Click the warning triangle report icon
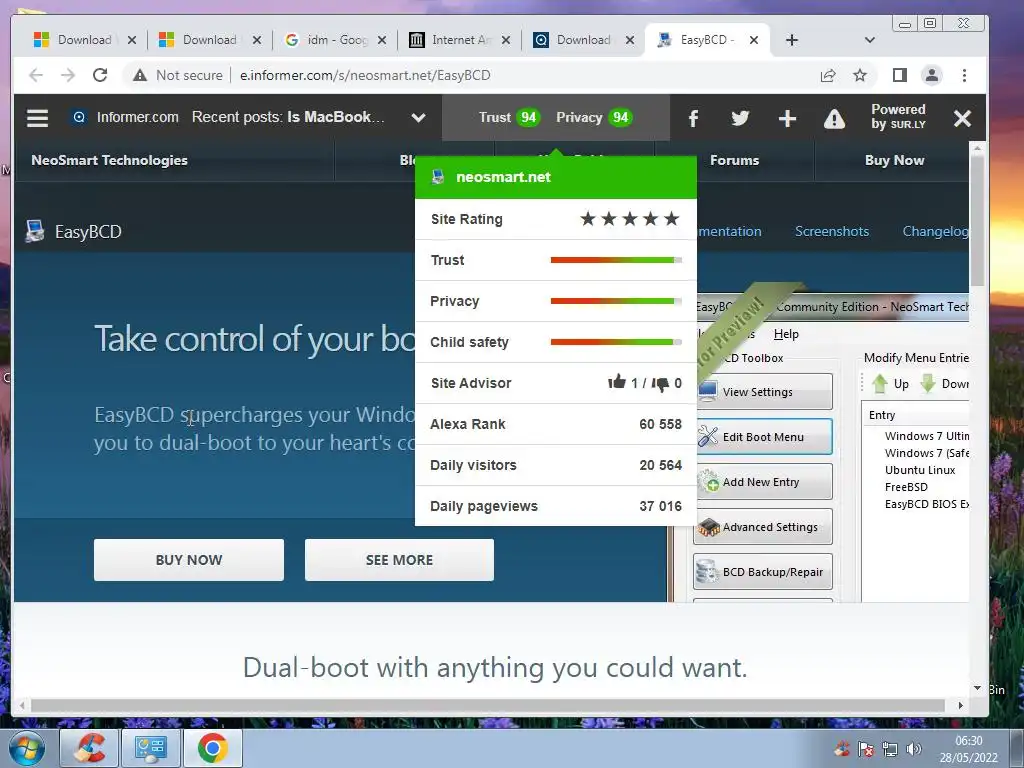1024x768 pixels. (x=834, y=119)
